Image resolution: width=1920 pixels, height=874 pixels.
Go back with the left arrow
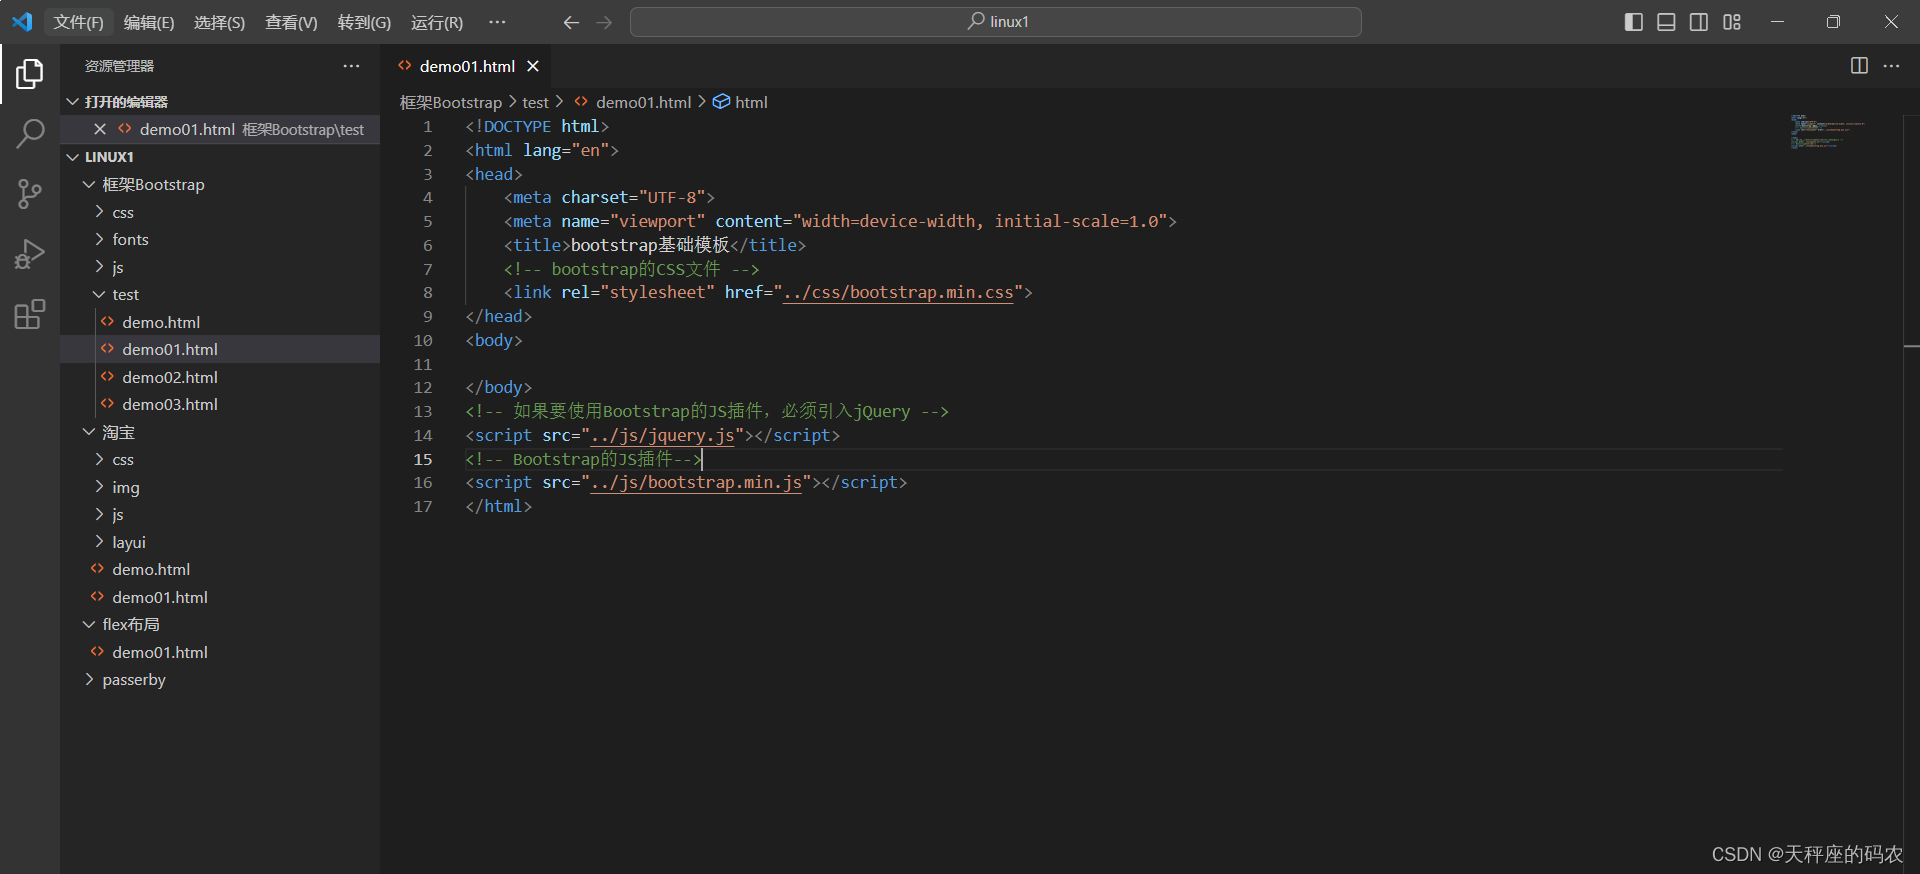click(571, 22)
